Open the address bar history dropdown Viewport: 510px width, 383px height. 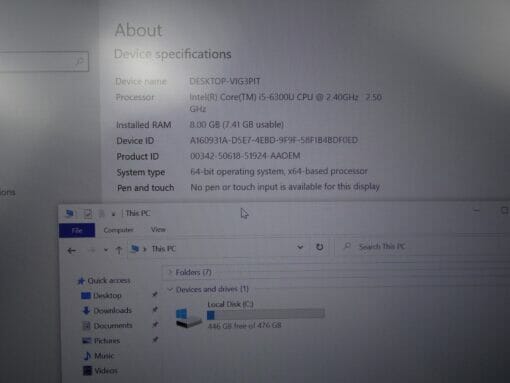[300, 247]
